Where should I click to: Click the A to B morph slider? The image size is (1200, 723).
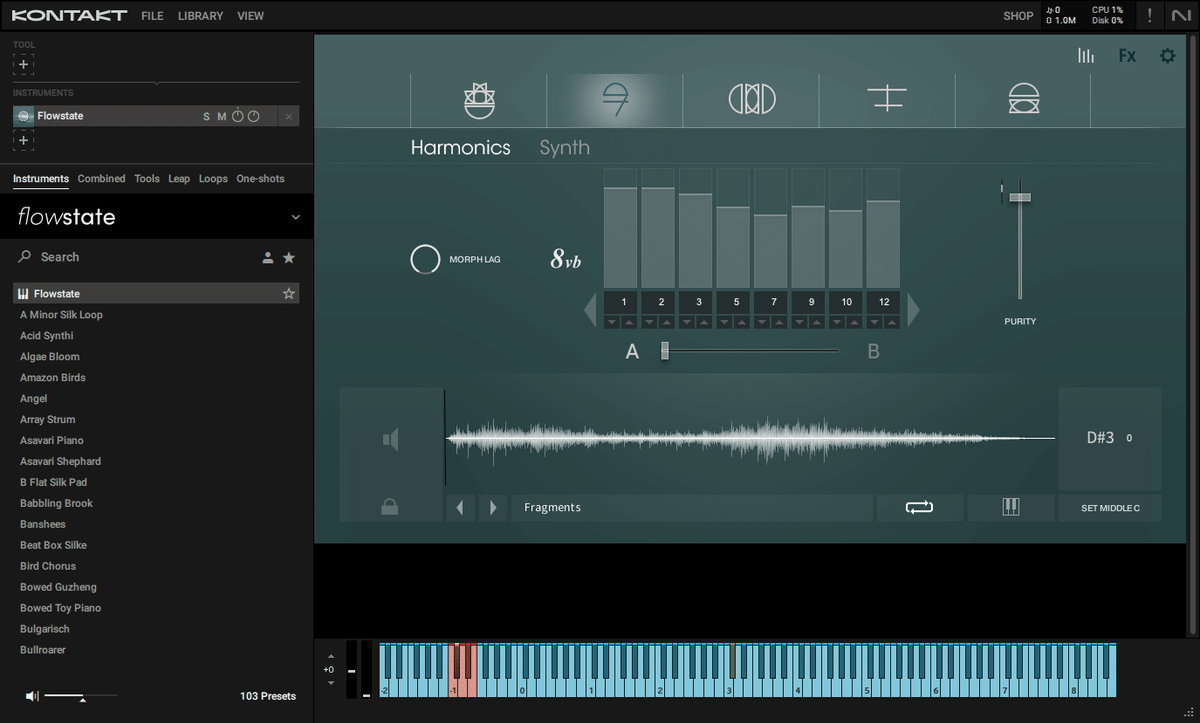(x=751, y=351)
